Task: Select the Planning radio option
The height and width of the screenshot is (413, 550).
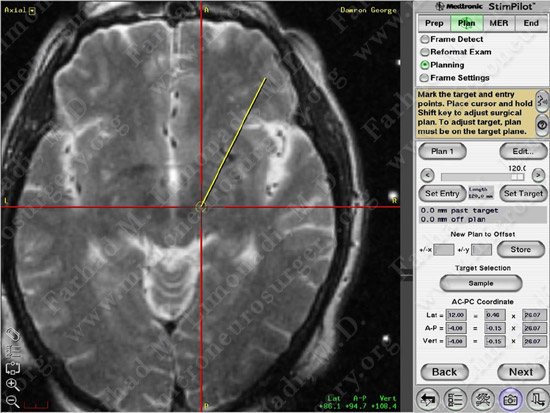Action: (425, 65)
